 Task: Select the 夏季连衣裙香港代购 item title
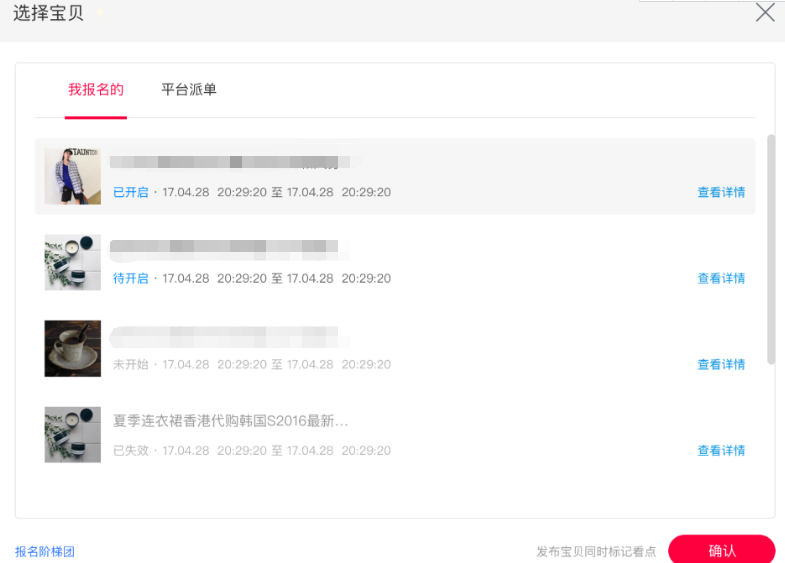[x=230, y=421]
